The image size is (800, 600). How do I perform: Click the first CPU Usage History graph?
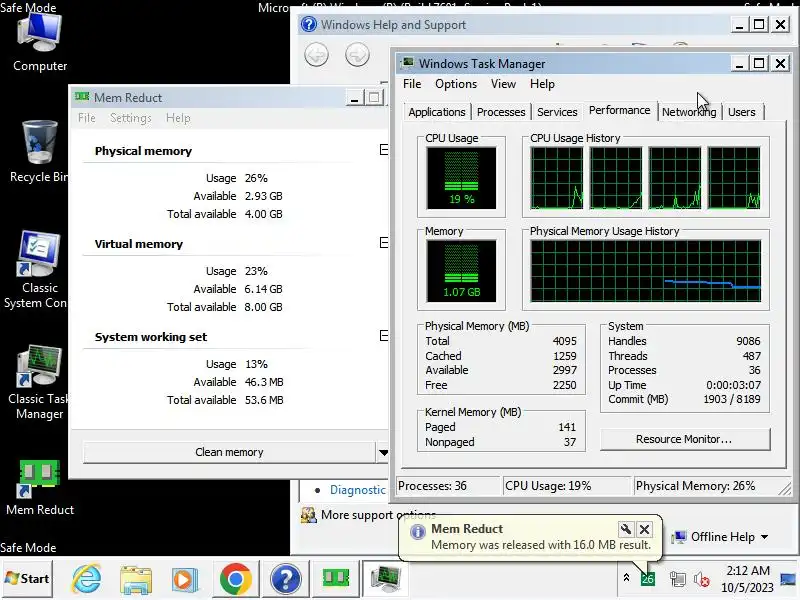pyautogui.click(x=557, y=178)
